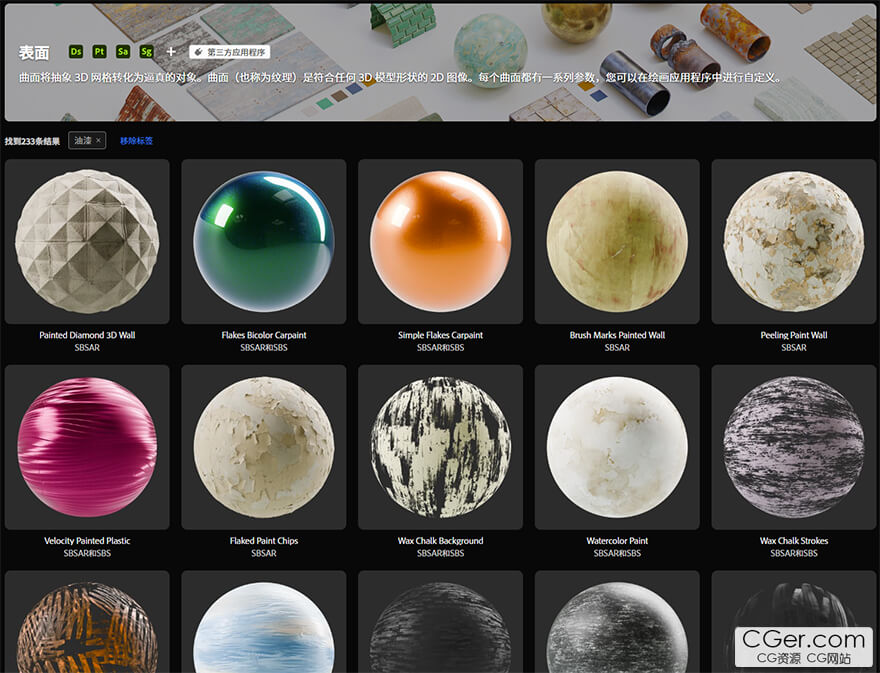
Task: Click the "Flaked Paint Chips" title
Action: 264,541
